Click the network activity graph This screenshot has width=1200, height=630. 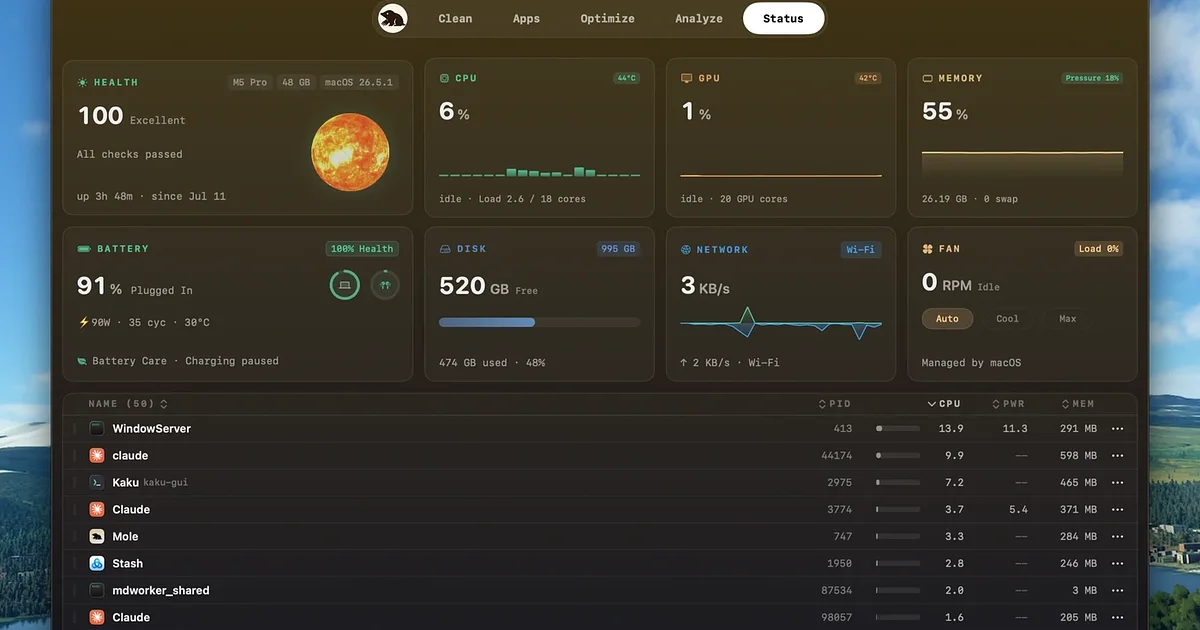click(x=781, y=323)
